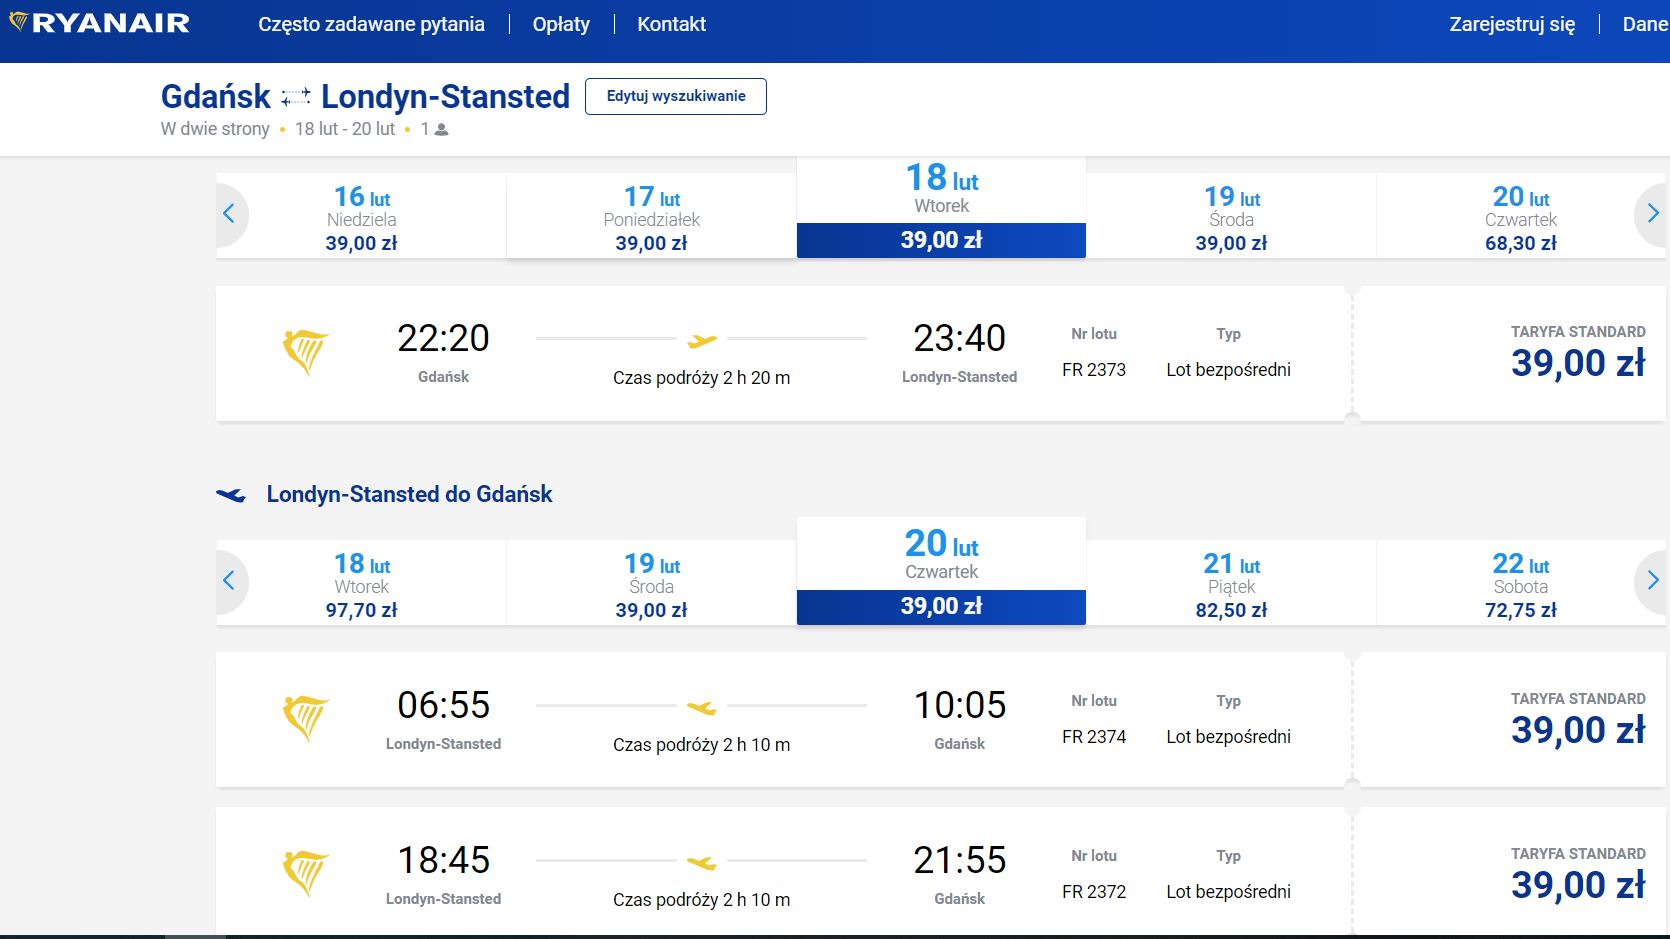
Task: Click yellow plane icon on 22:20 flight
Action: pyautogui.click(x=702, y=341)
